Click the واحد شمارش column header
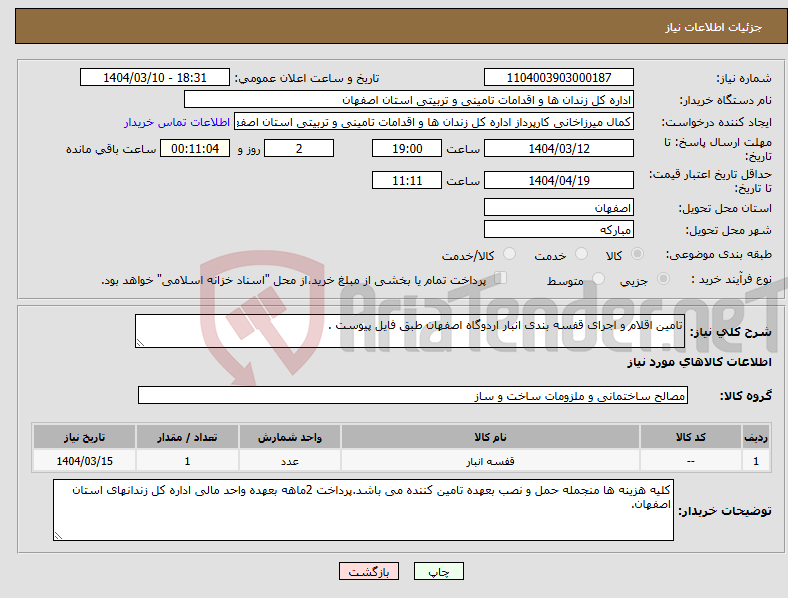788x598 pixels. [290, 437]
